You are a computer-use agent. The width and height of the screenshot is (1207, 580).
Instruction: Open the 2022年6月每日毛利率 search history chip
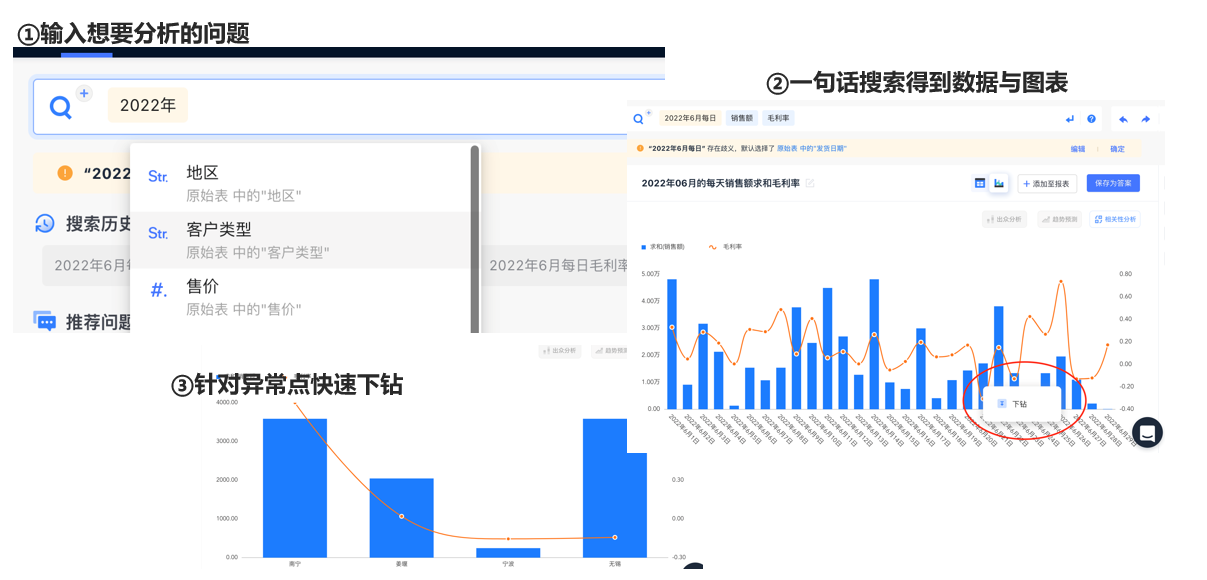coord(557,265)
